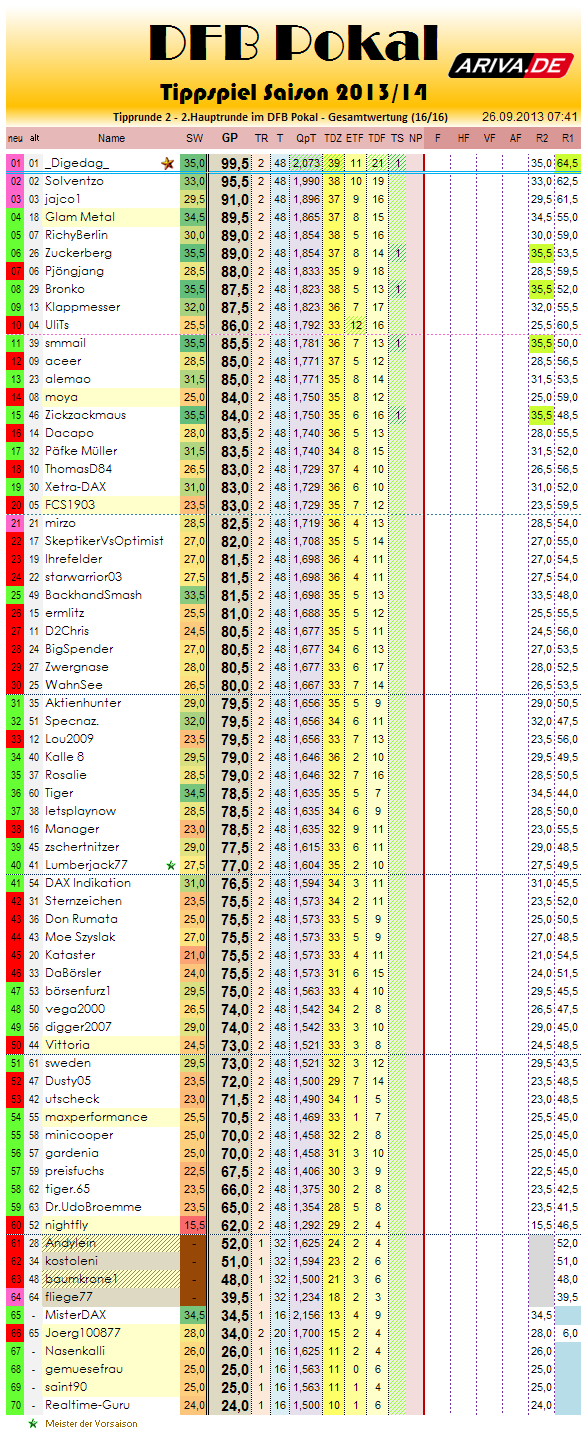Image resolution: width=587 pixels, height=1433 pixels.
Task: Click player name Glam Metal
Action: (x=80, y=217)
